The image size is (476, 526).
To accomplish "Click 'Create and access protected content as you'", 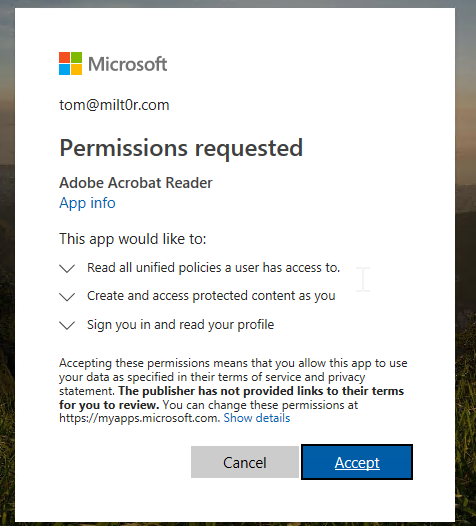I will click(211, 296).
